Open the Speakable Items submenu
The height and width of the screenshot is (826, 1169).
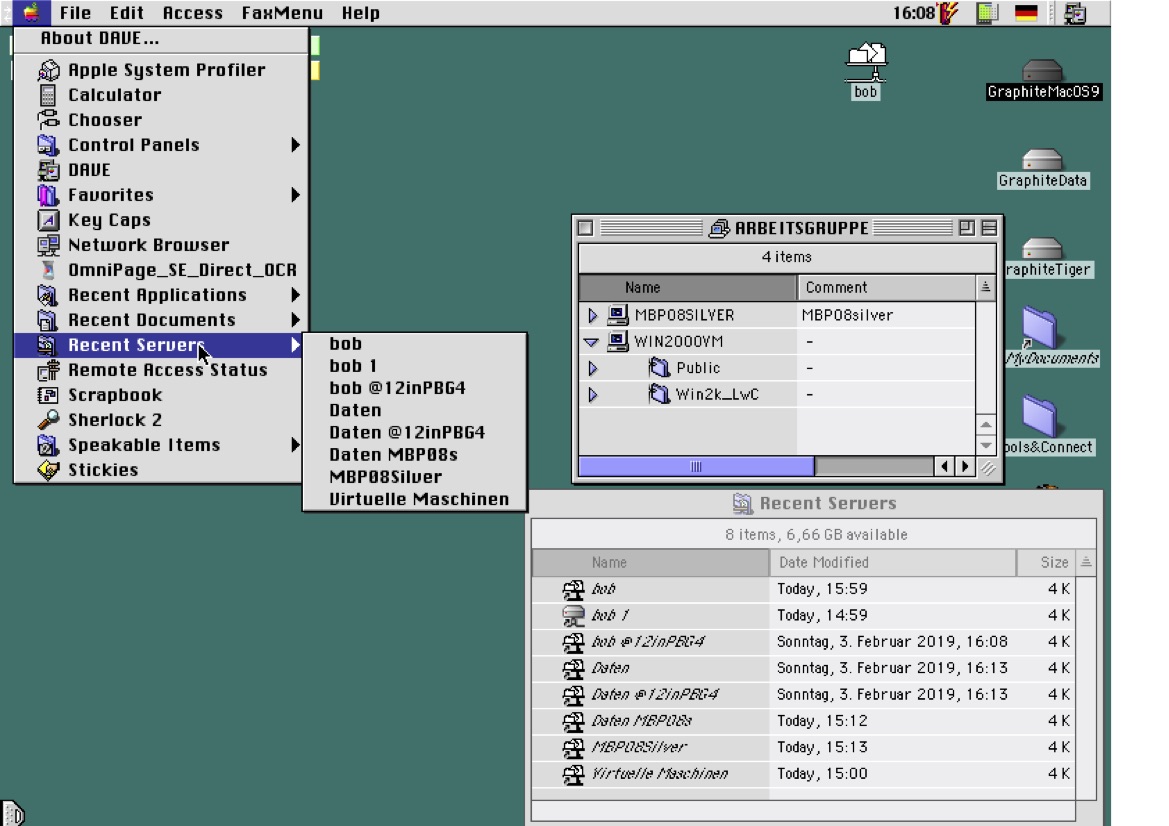coord(160,445)
